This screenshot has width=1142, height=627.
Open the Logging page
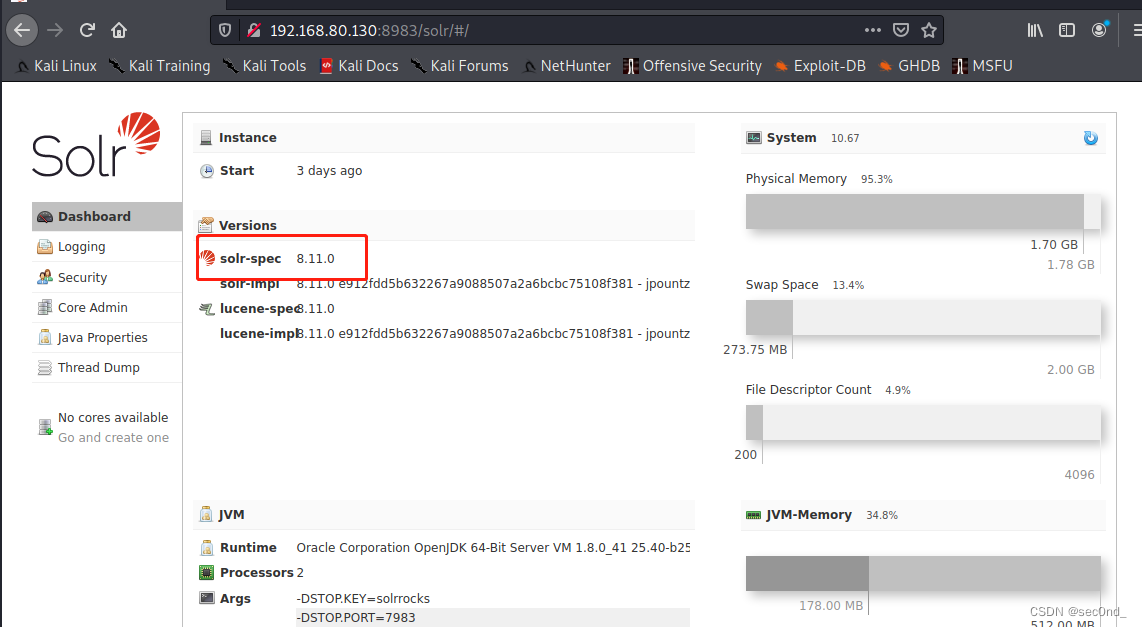coord(106,247)
